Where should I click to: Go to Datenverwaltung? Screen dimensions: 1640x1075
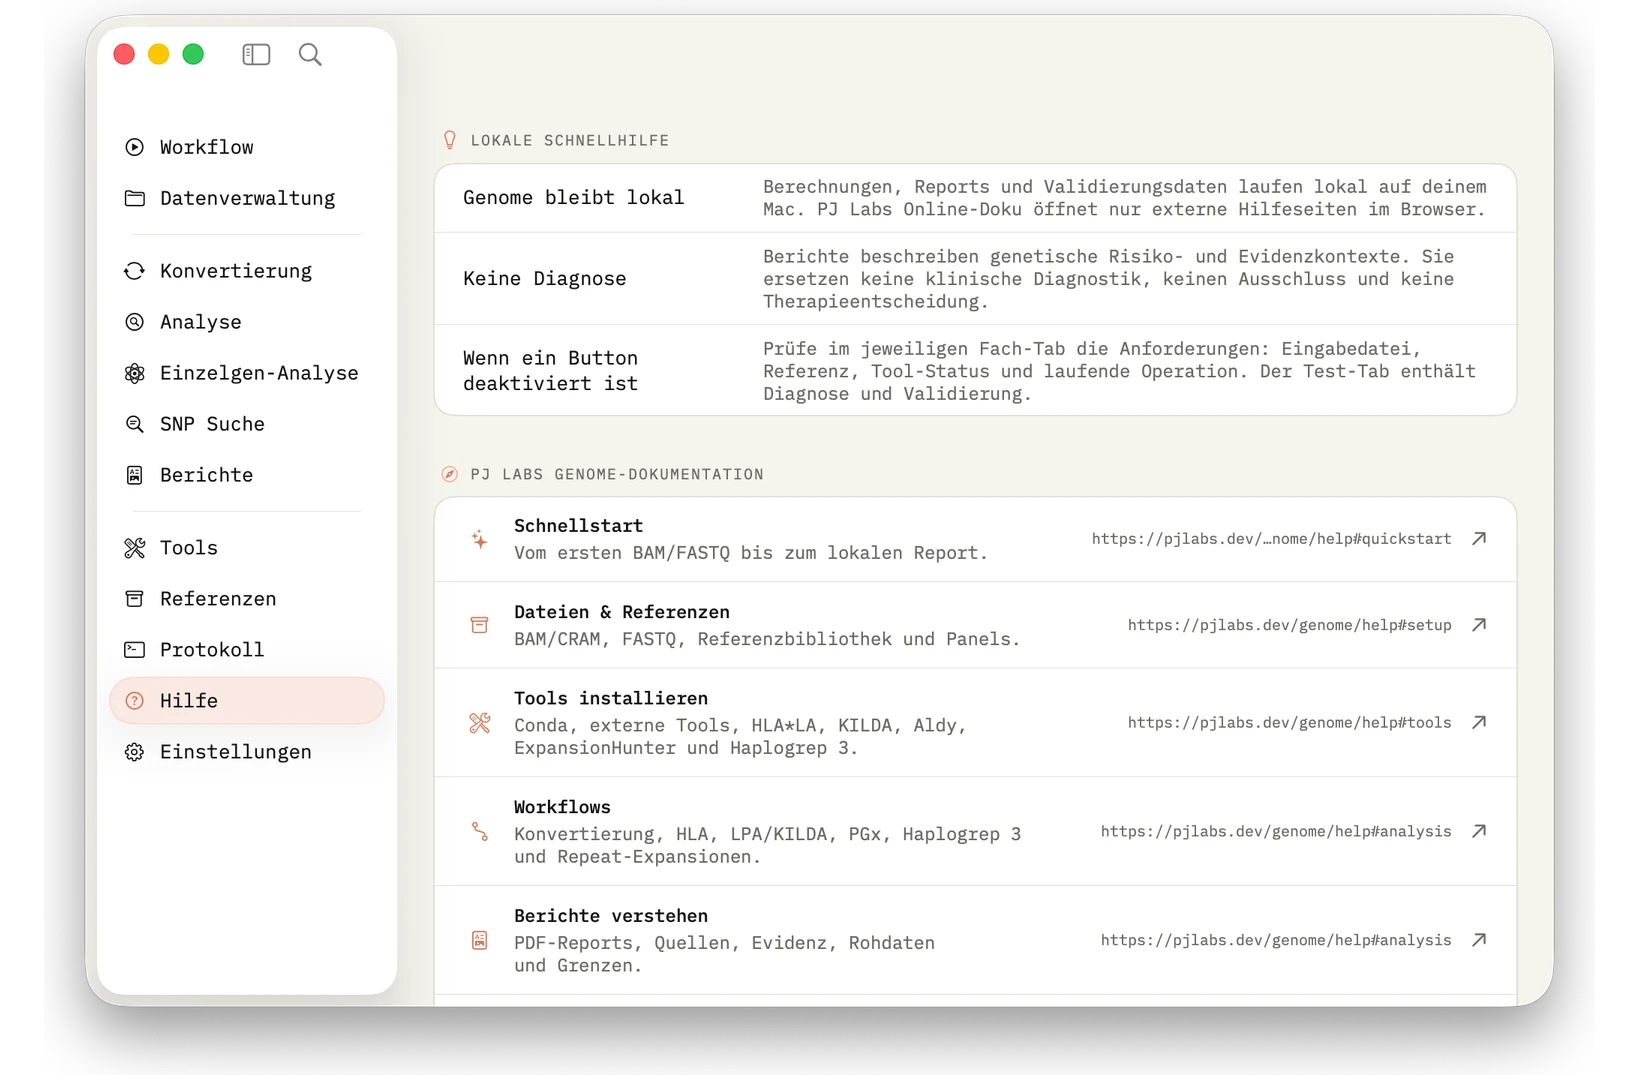[247, 198]
